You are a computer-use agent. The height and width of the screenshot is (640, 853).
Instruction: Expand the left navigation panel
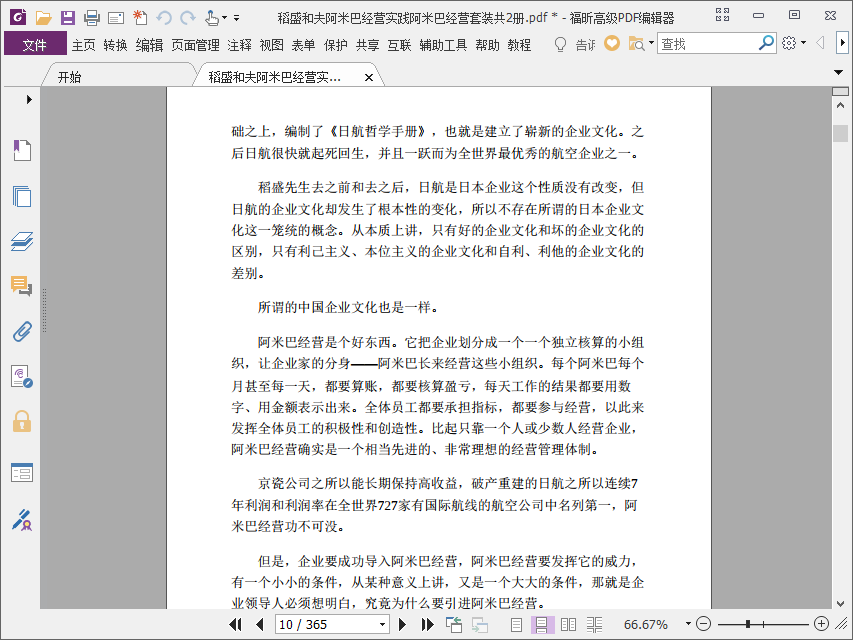(29, 100)
